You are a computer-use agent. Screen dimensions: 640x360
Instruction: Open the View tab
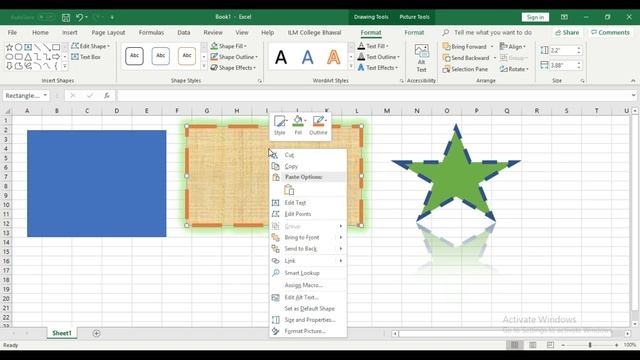click(242, 32)
